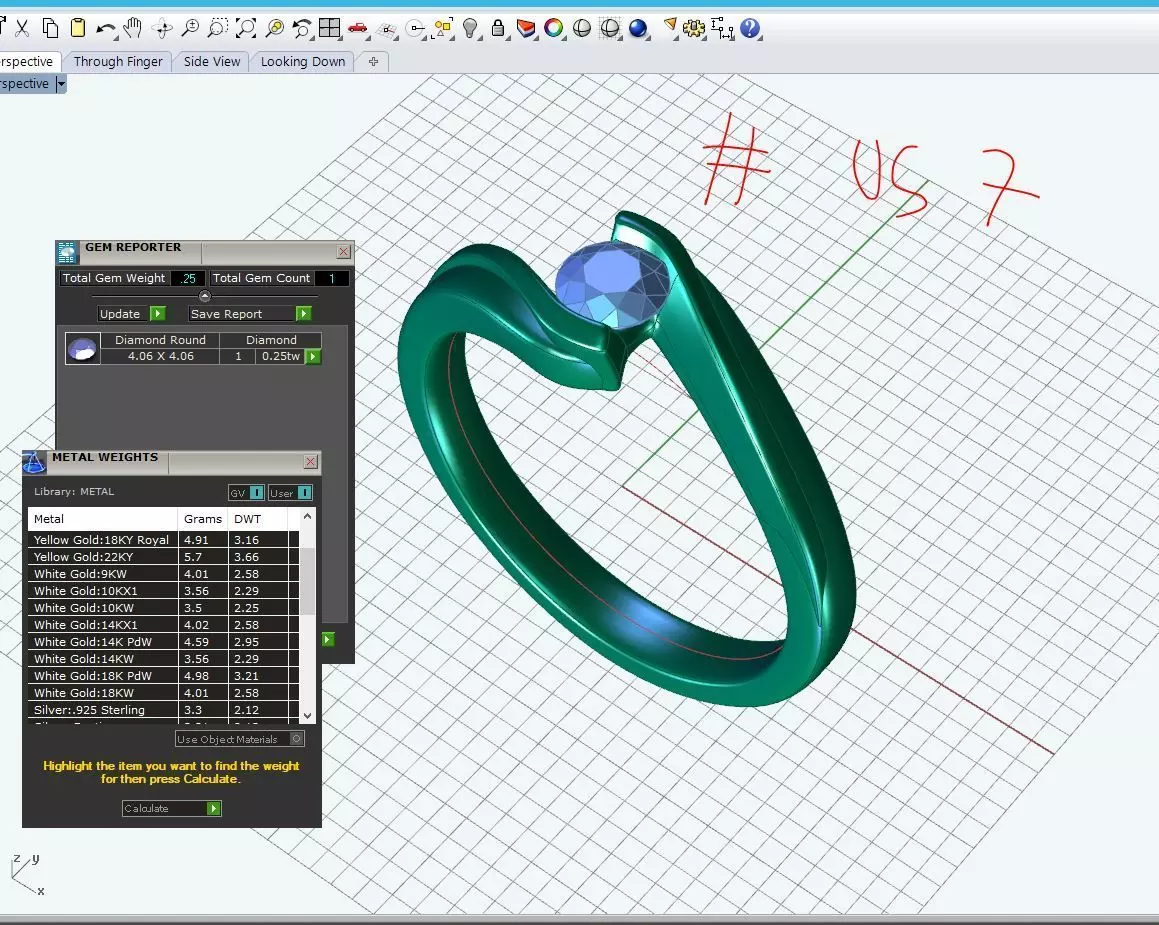This screenshot has height=925, width=1159.
Task: Click the Calculate button in Metal Weights
Action: pos(171,808)
